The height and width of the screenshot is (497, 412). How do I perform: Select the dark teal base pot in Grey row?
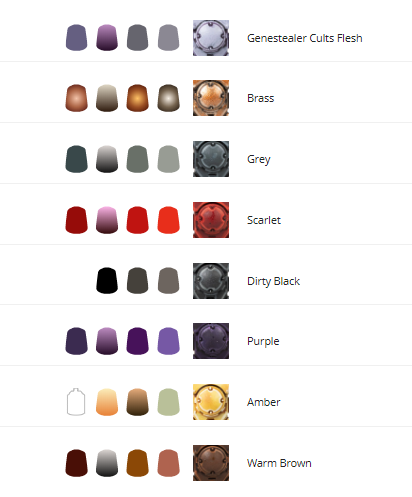pyautogui.click(x=76, y=159)
